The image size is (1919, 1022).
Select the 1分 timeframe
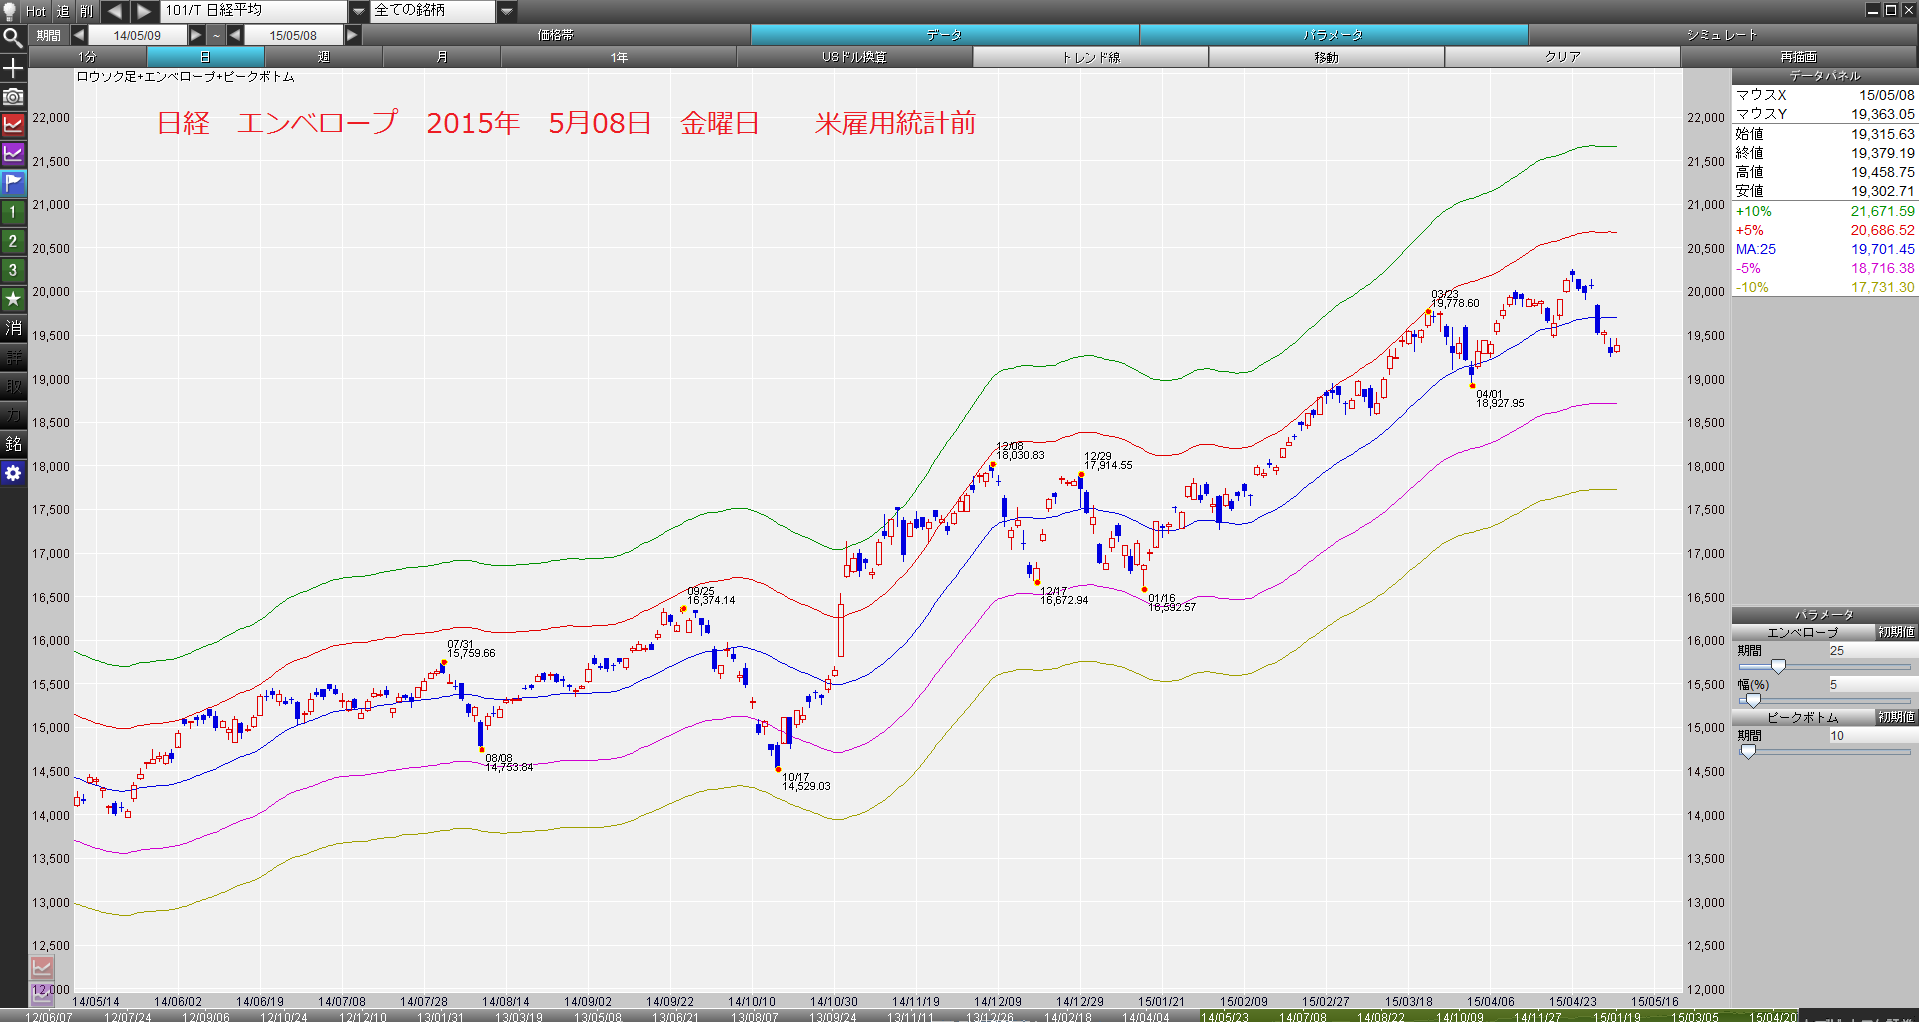(88, 57)
